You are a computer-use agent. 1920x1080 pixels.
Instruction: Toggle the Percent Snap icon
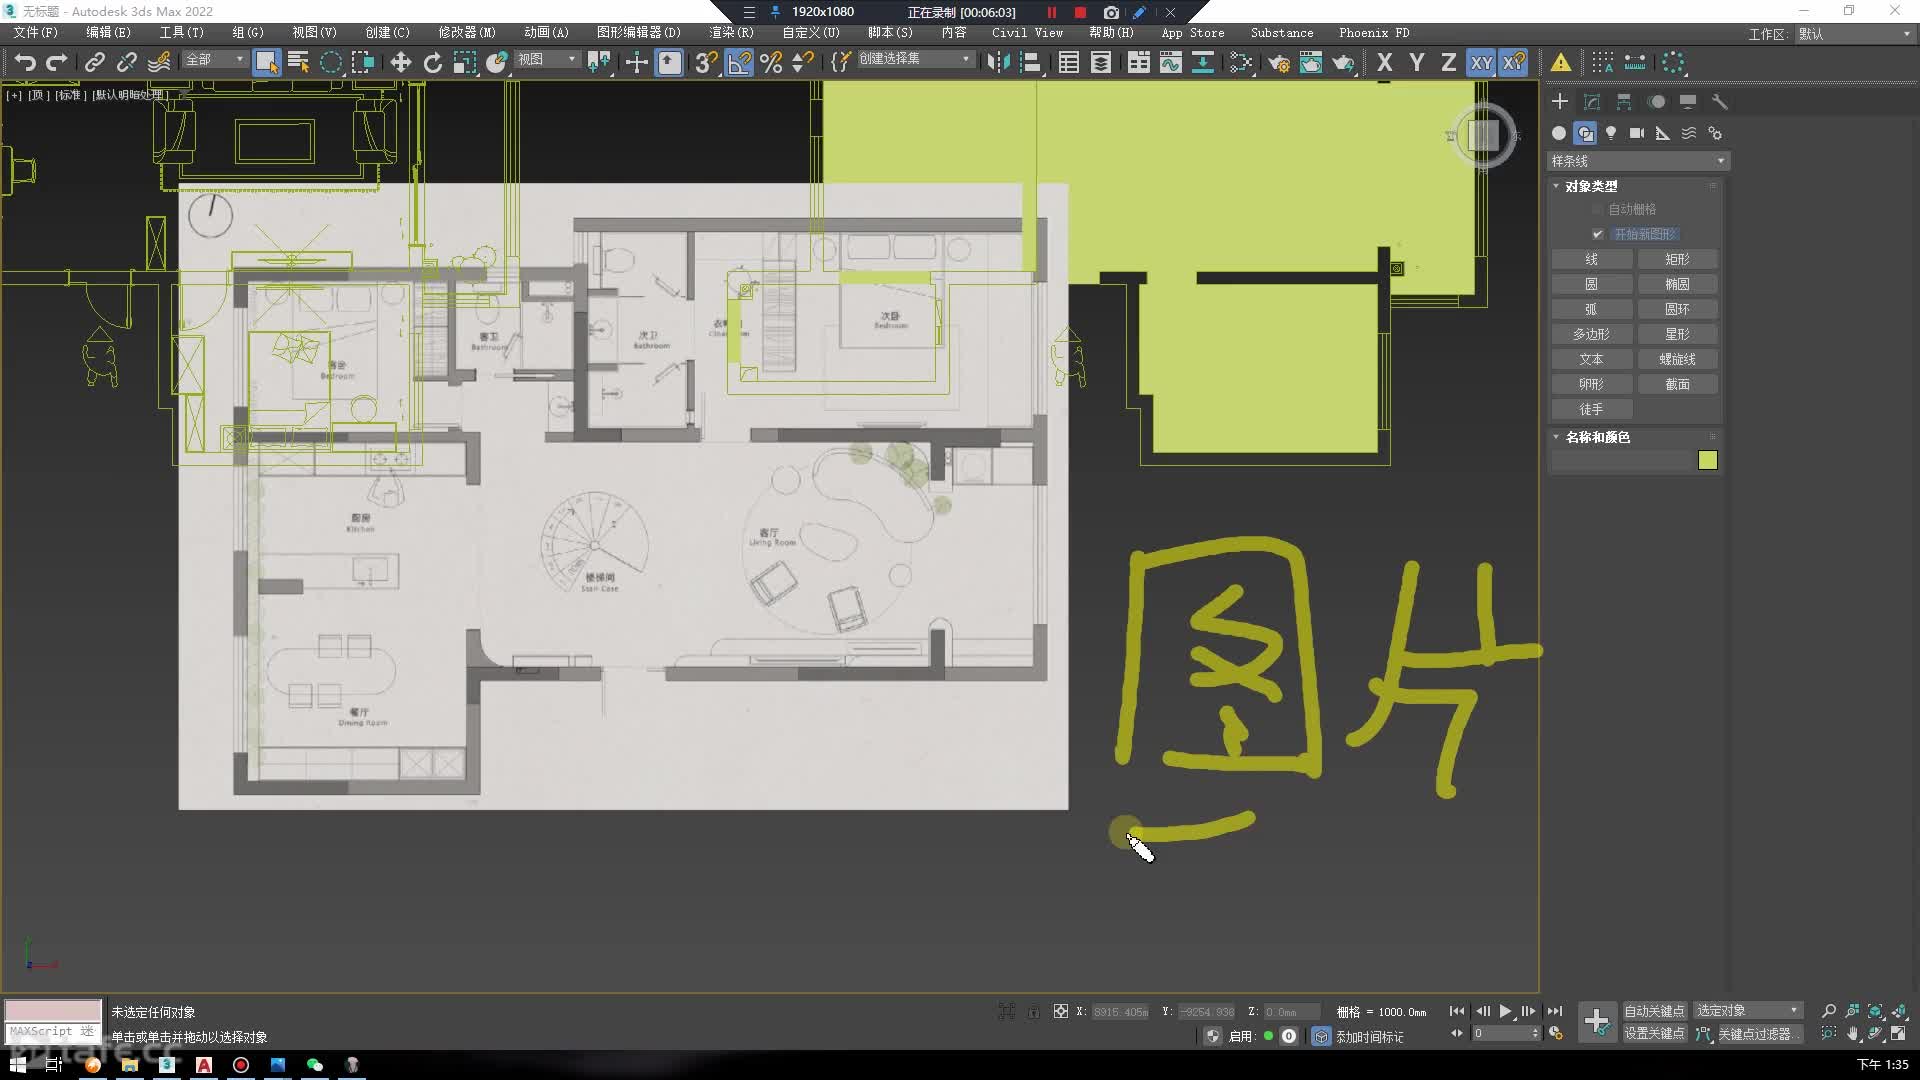pos(771,62)
